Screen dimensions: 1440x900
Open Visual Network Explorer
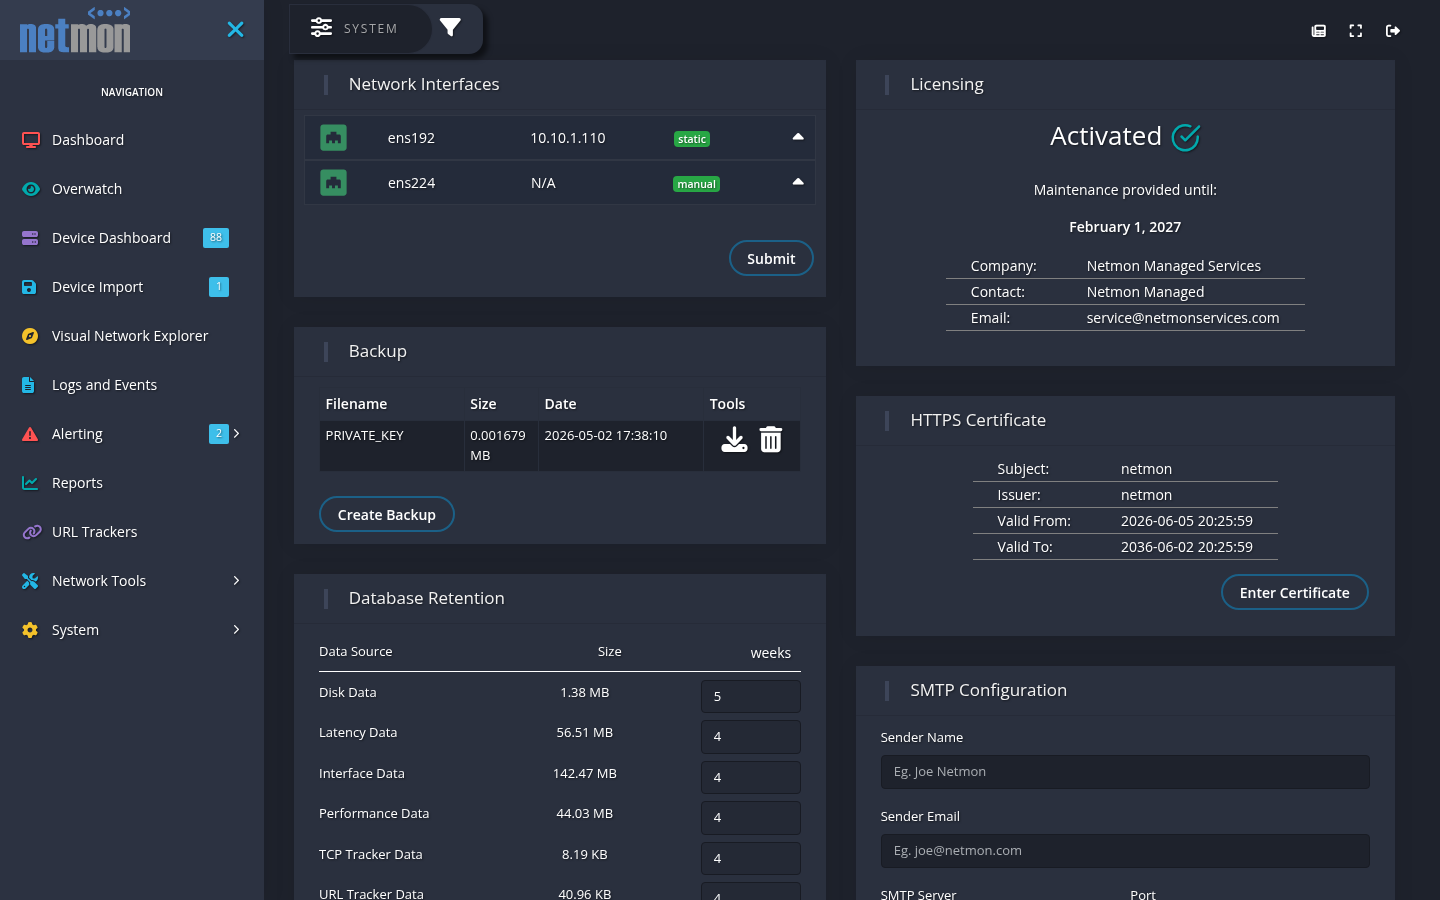(x=130, y=336)
